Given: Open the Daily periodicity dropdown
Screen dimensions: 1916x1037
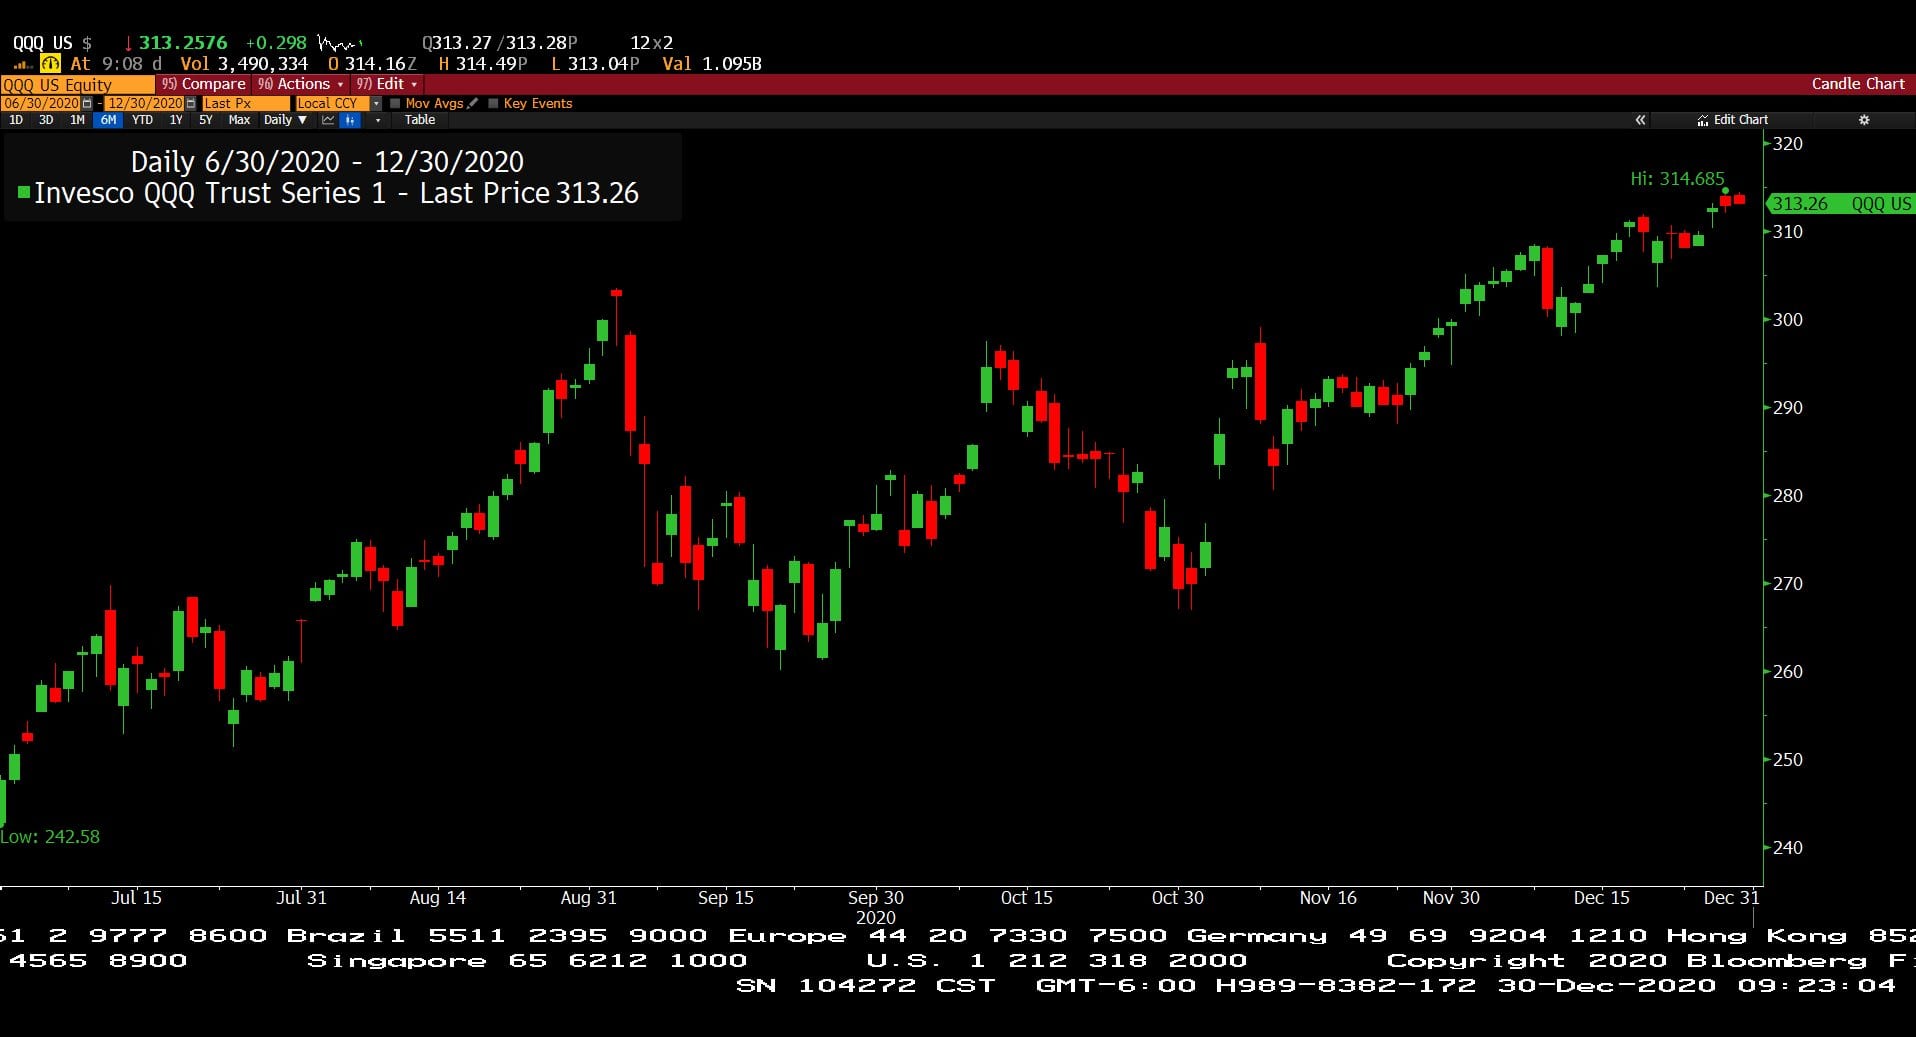Looking at the screenshot, I should tap(285, 120).
